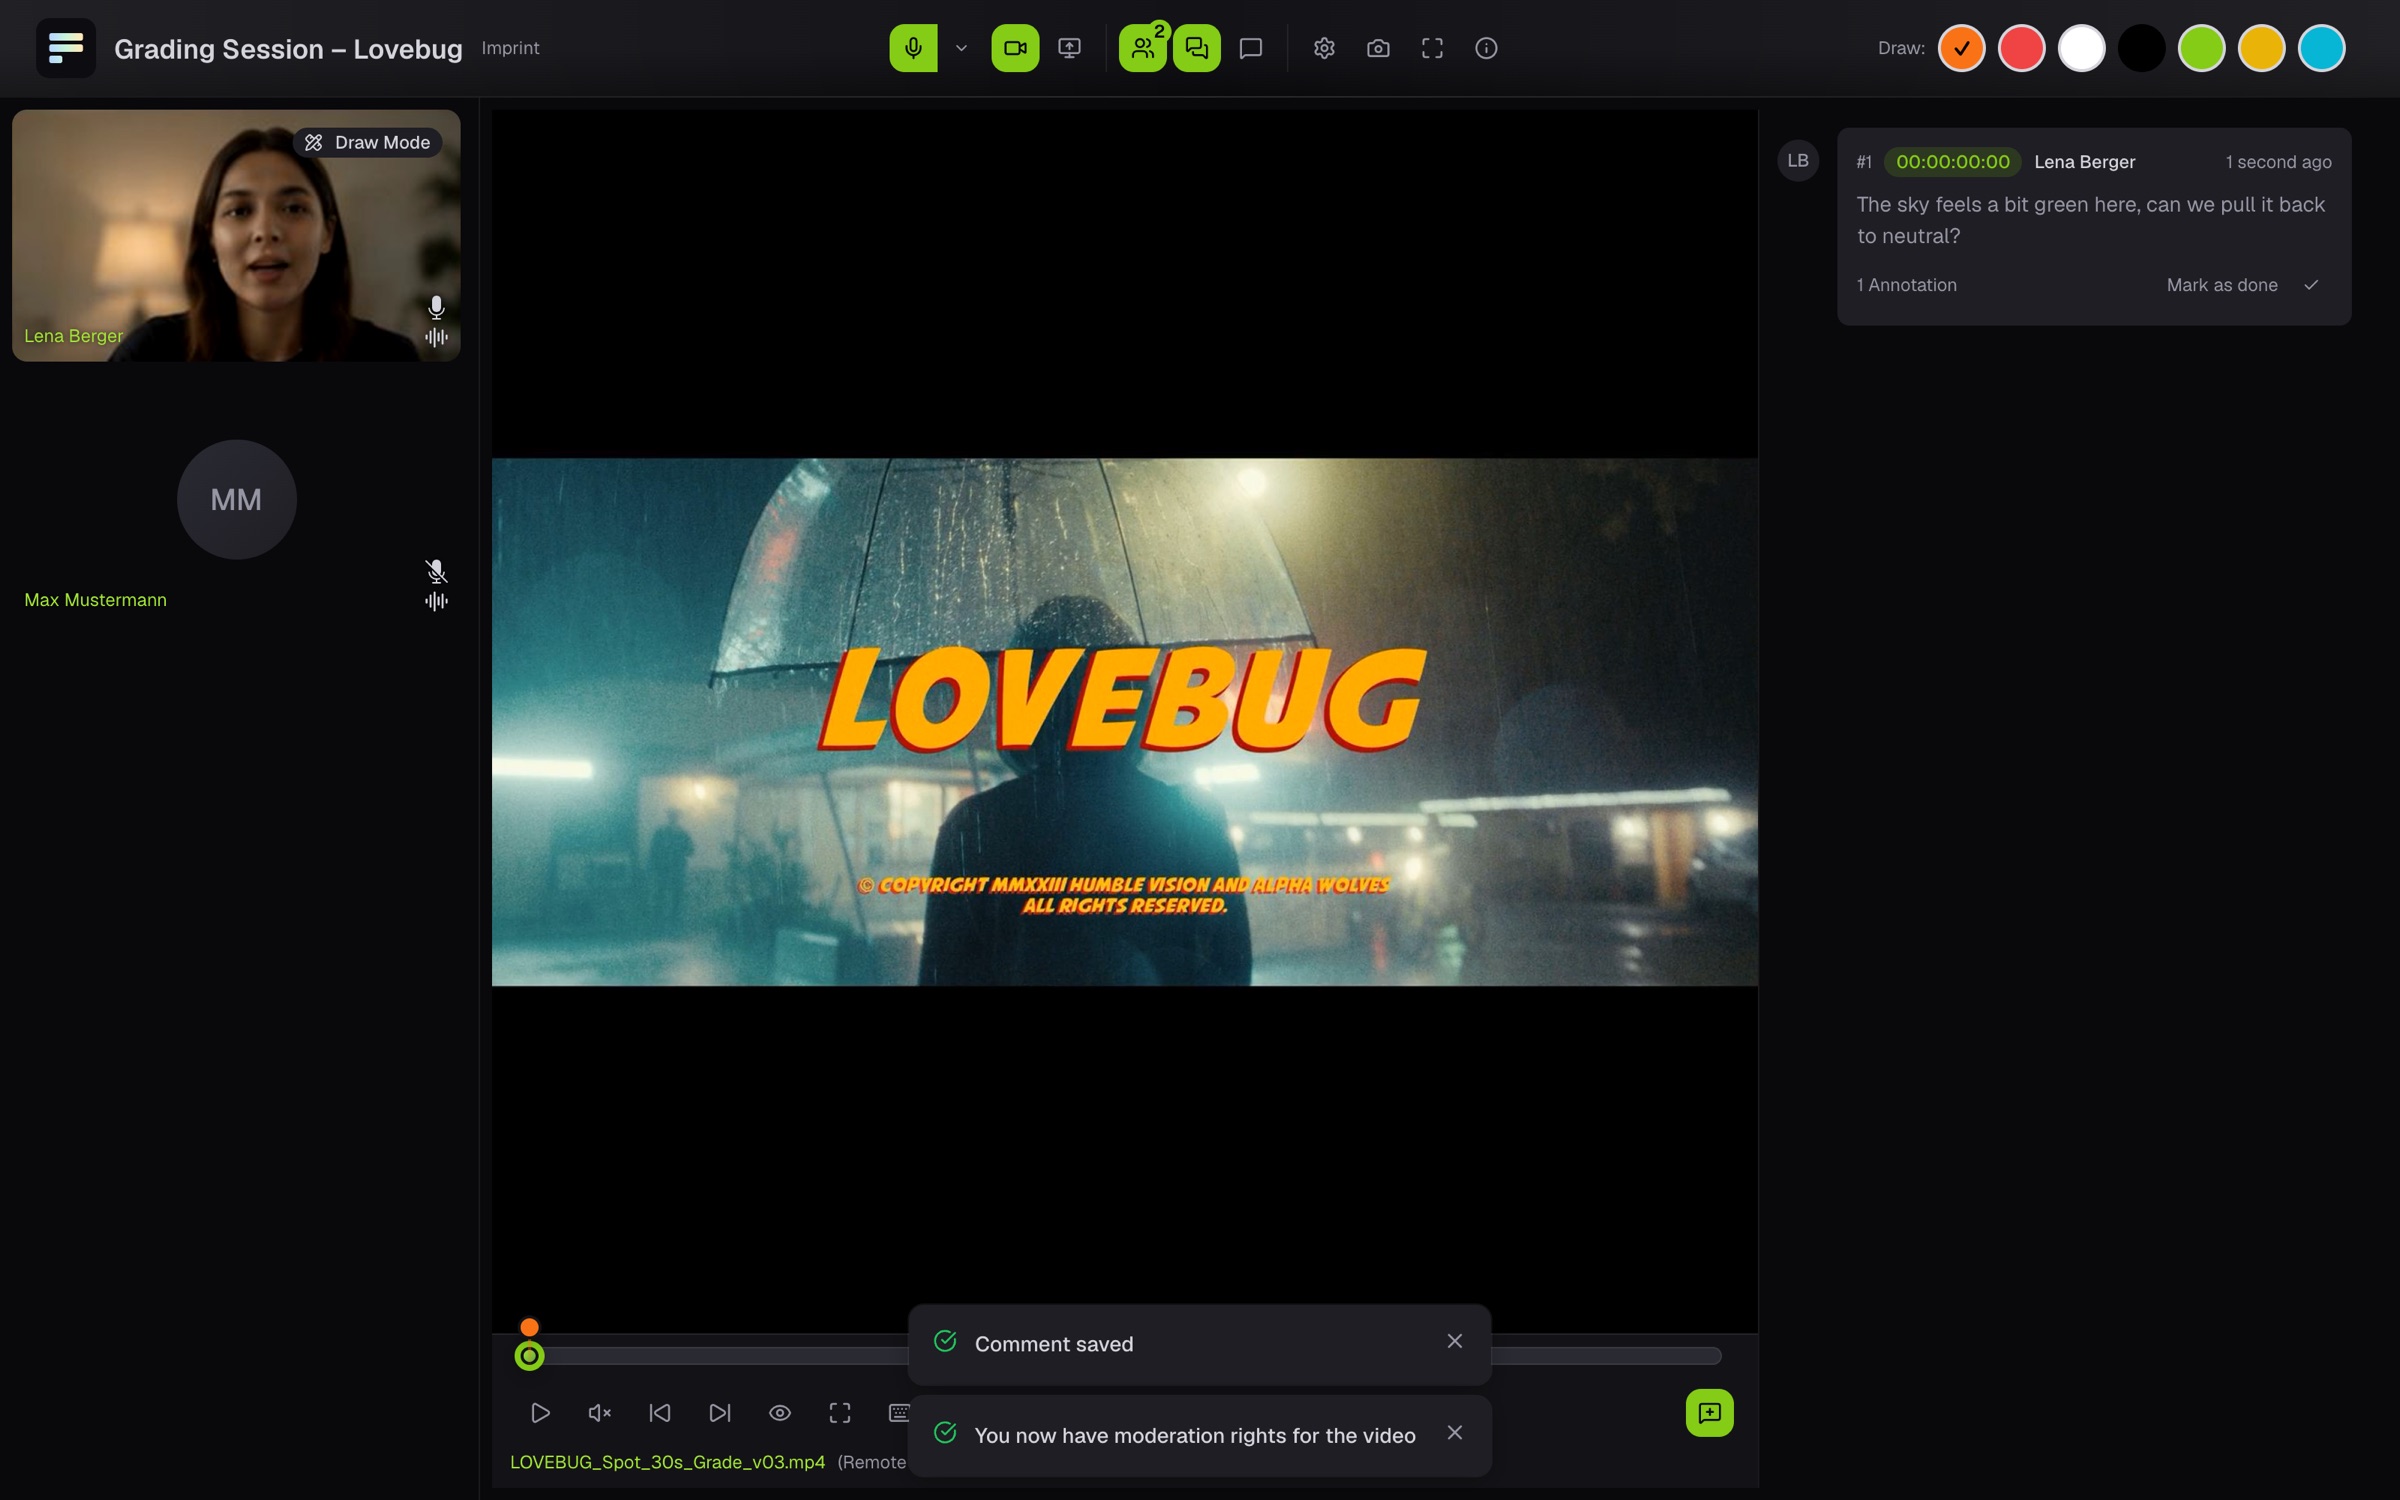Viewport: 2400px width, 1500px height.
Task: Expand the 1 Annotation link
Action: click(x=1906, y=285)
